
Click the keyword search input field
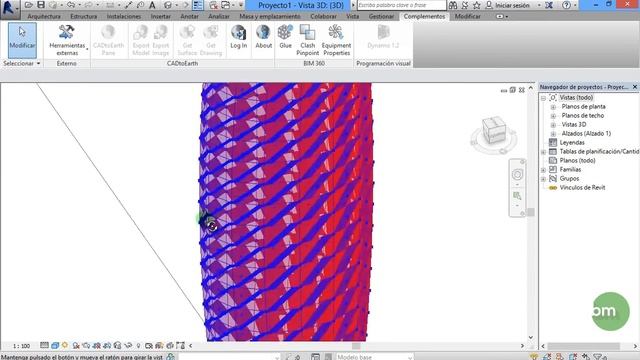[x=402, y=5]
